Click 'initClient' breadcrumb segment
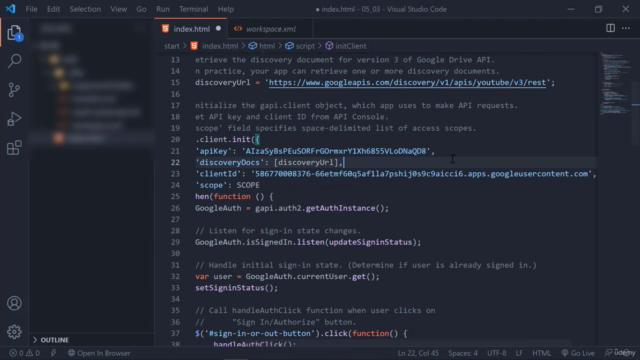This screenshot has width=640, height=360. [351, 46]
